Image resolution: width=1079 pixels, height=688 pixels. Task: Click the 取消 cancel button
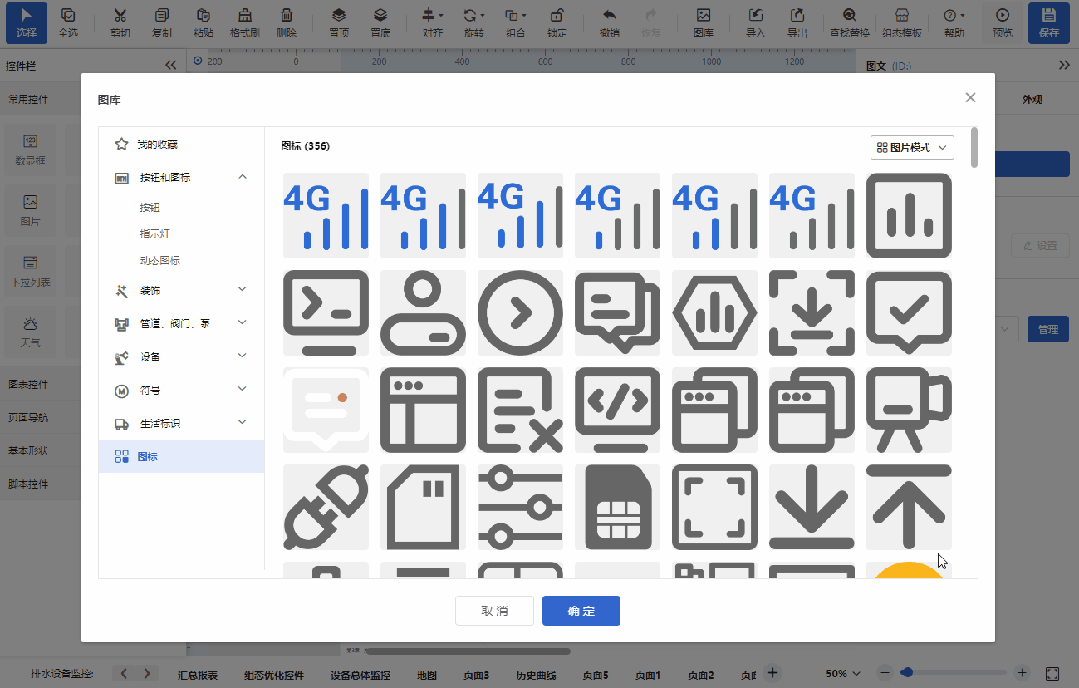[494, 611]
